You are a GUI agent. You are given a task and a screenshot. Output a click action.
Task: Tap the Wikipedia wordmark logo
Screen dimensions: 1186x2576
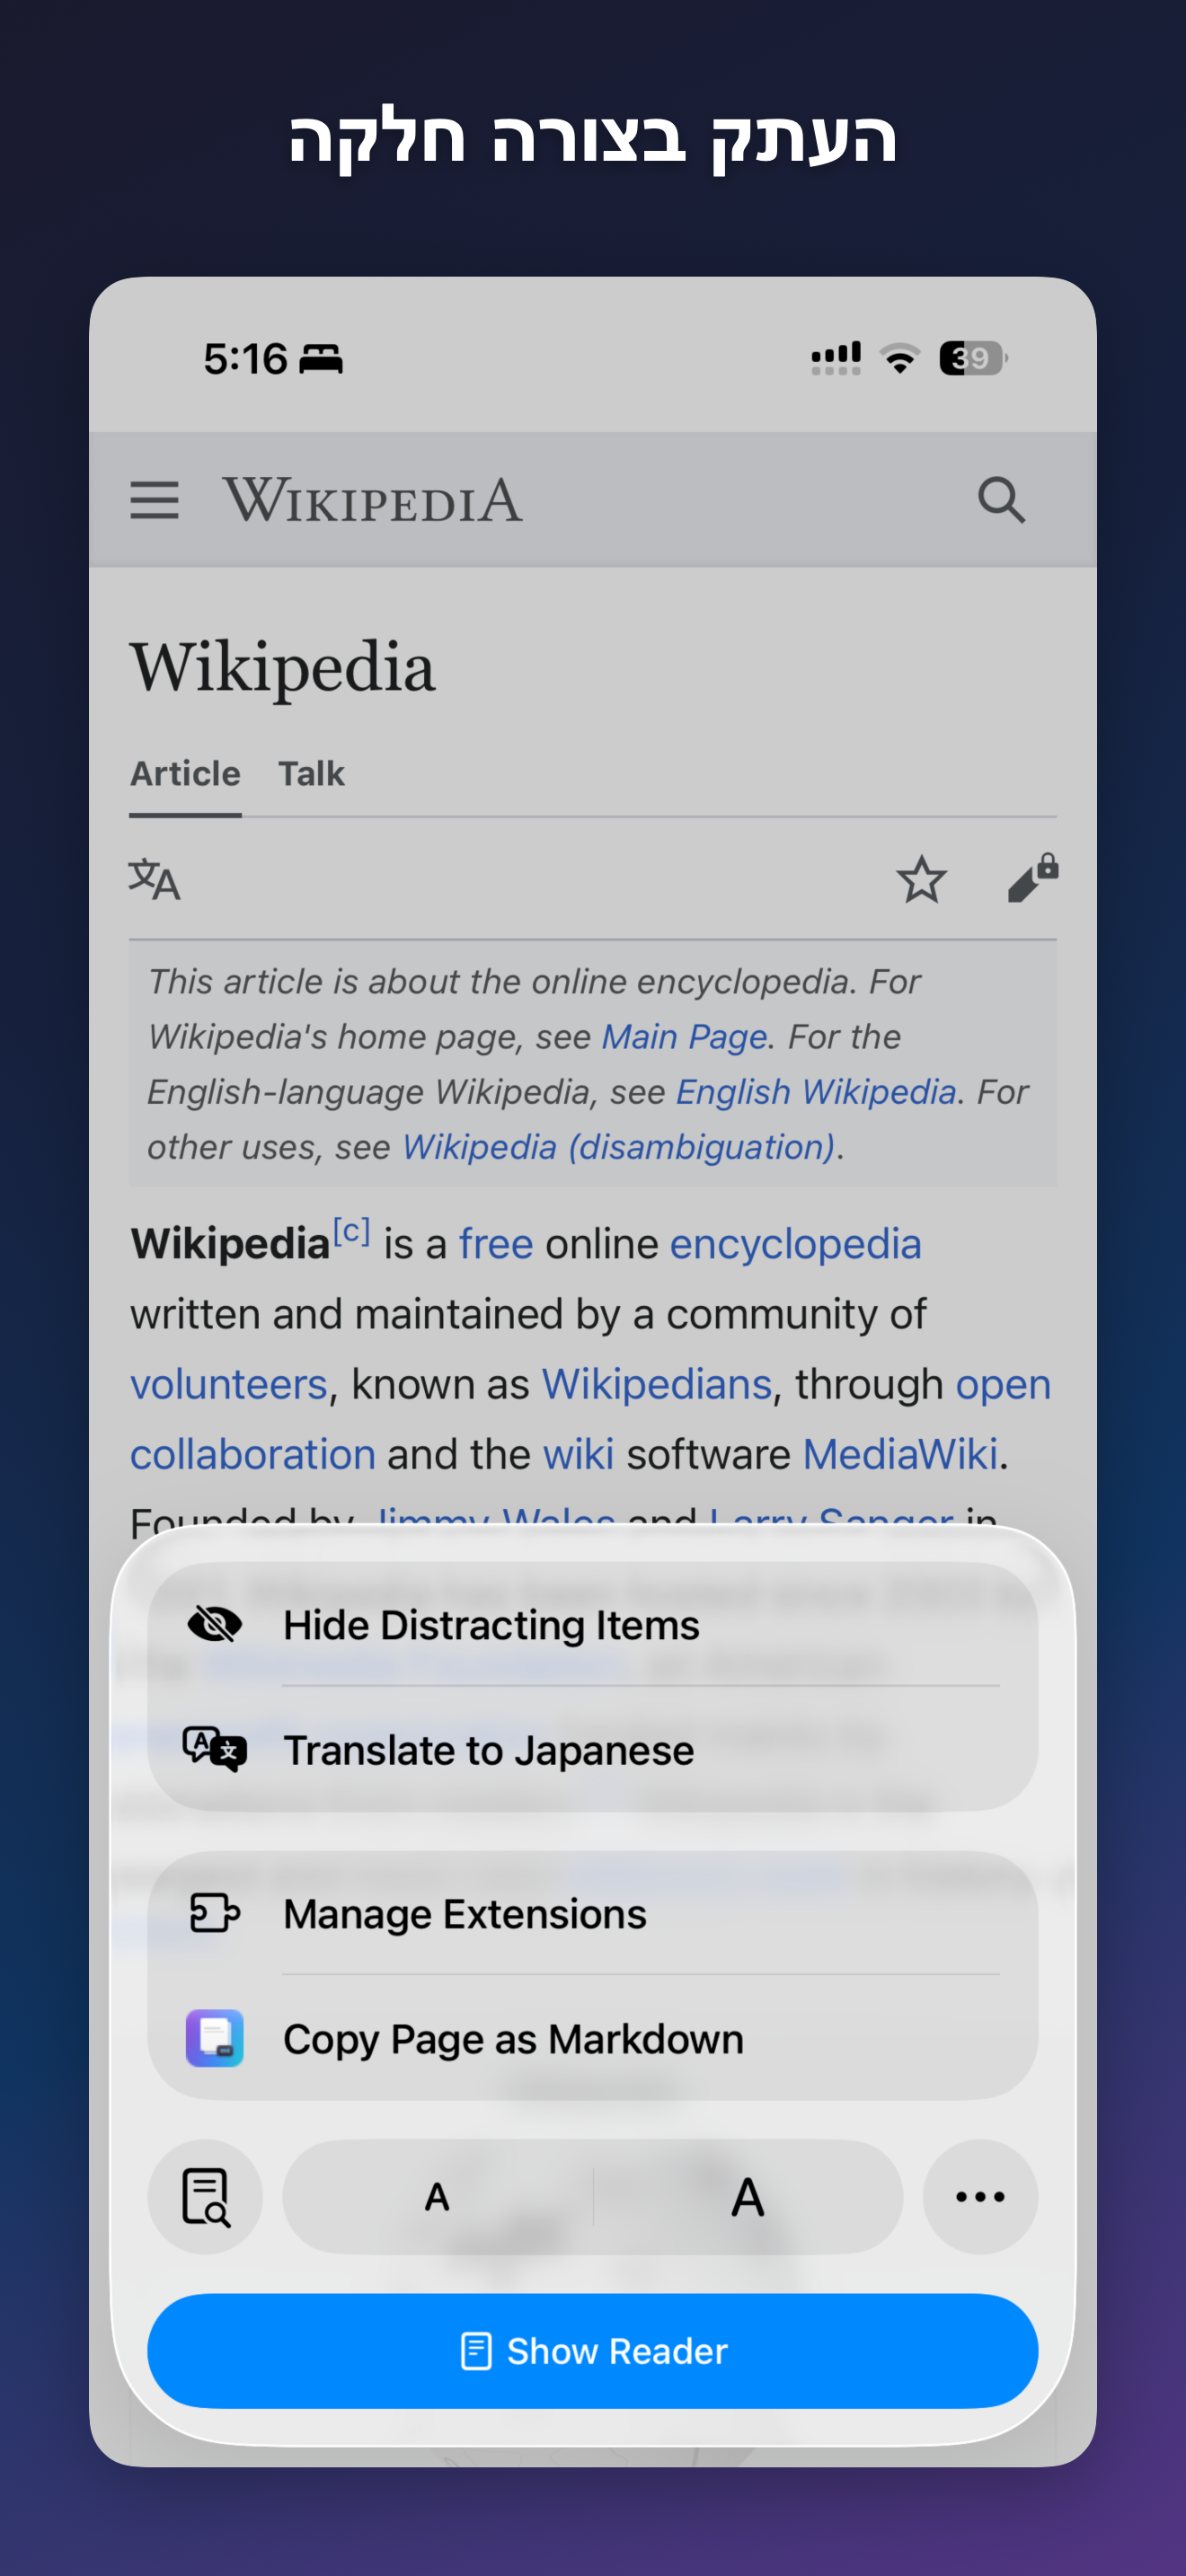tap(372, 500)
